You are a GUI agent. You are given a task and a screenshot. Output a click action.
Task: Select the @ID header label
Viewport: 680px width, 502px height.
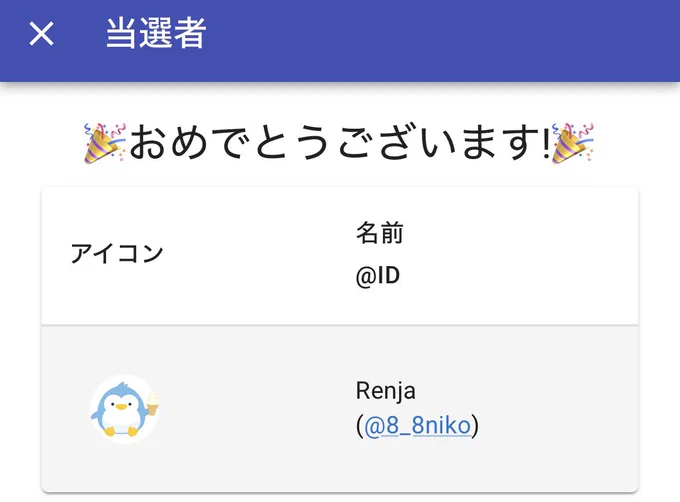(x=378, y=276)
